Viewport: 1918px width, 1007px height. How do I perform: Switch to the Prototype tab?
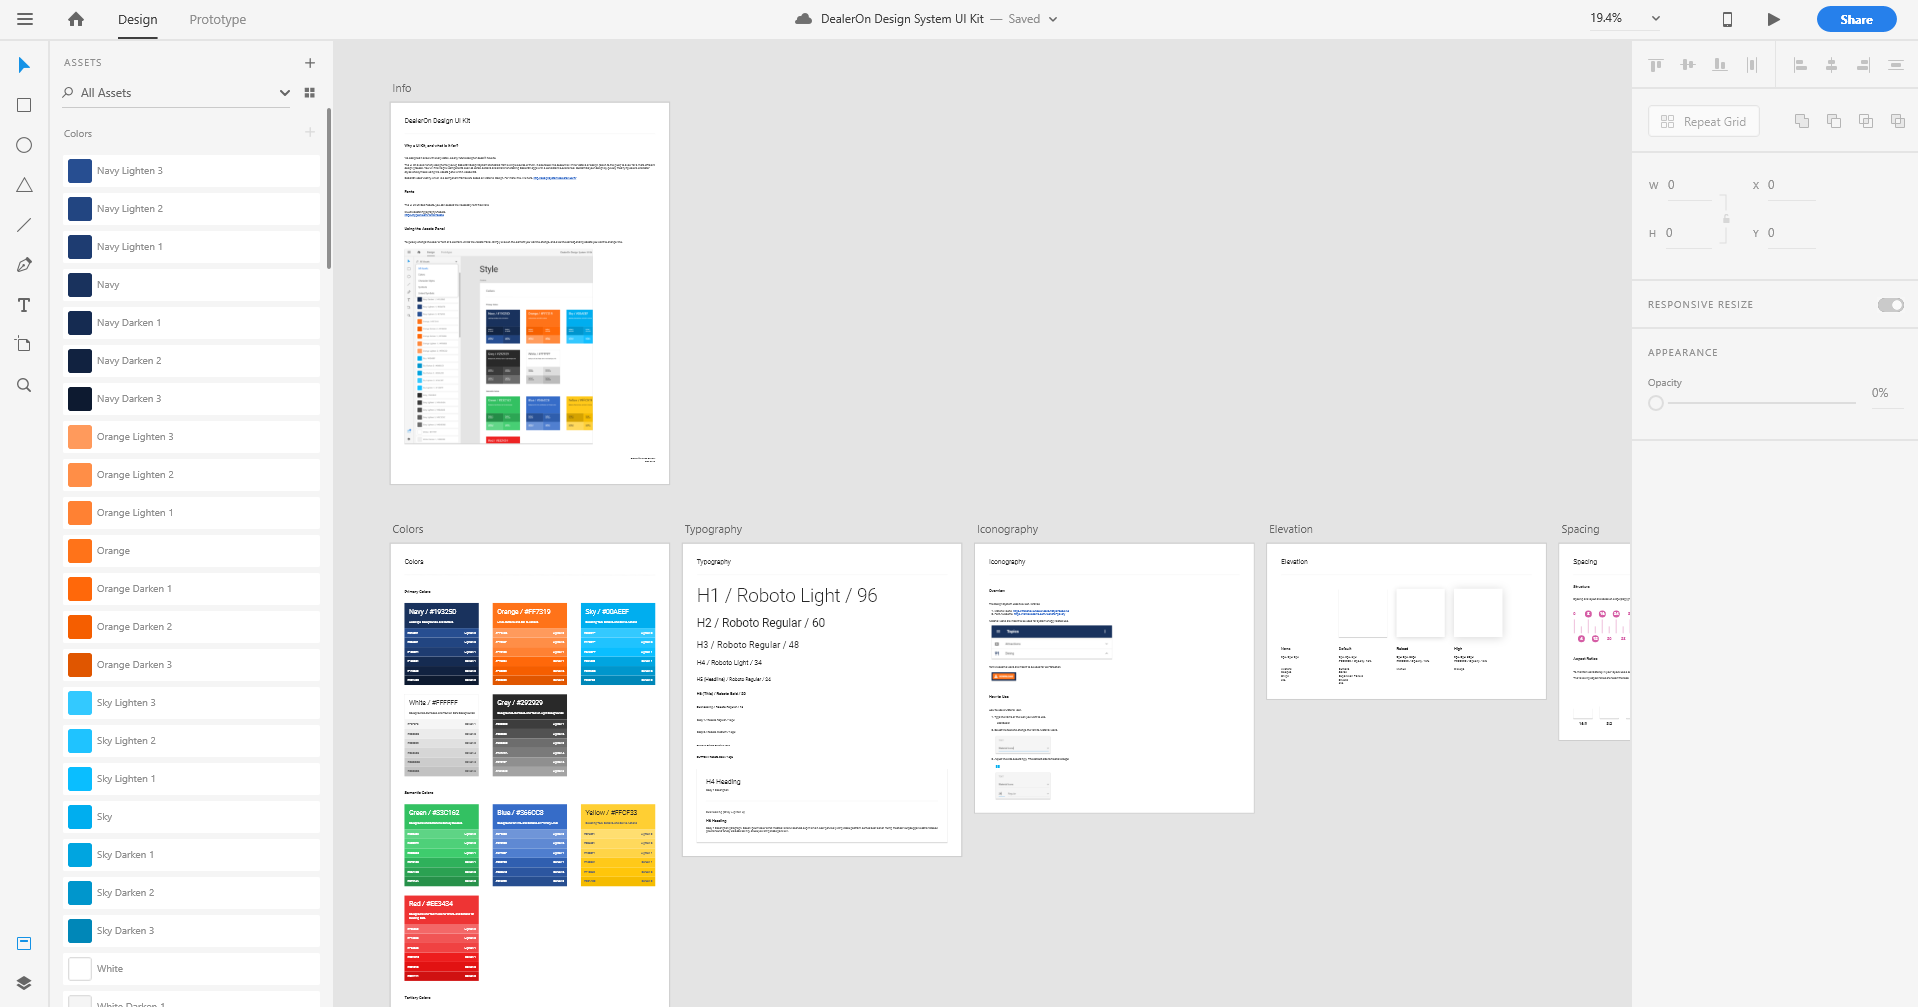(218, 19)
